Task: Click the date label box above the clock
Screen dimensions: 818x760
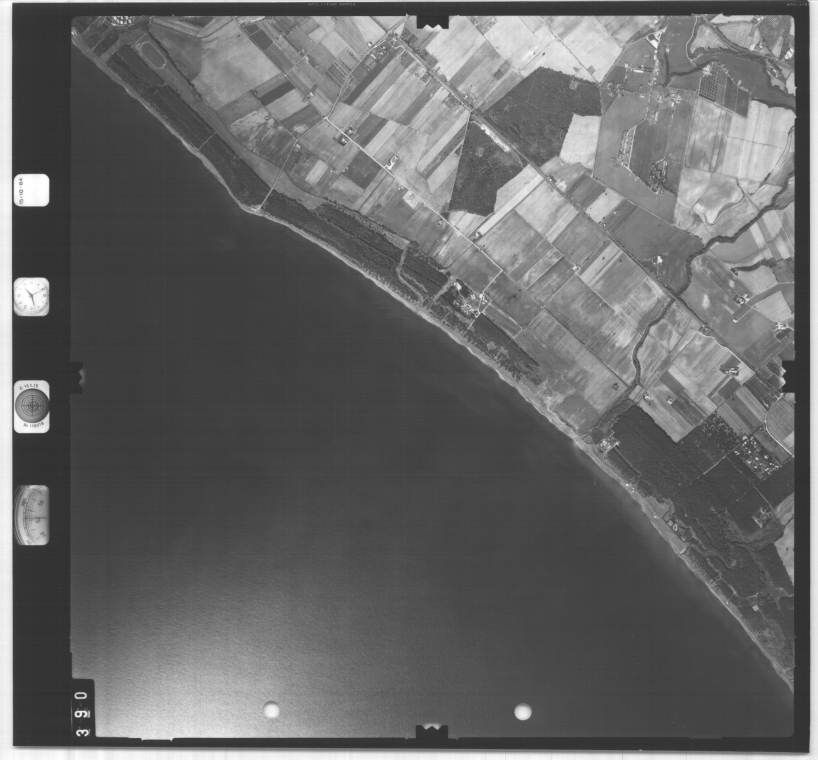Action: tap(31, 190)
